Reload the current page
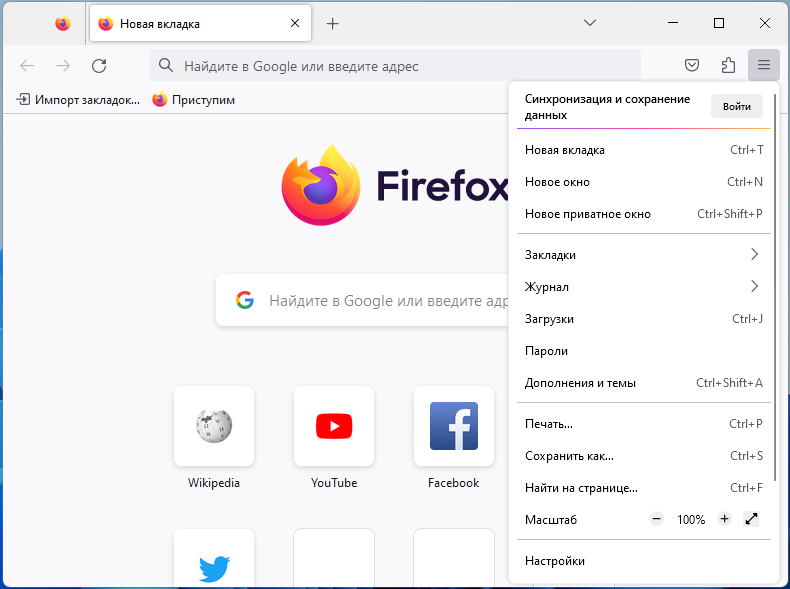790x589 pixels. pyautogui.click(x=99, y=66)
